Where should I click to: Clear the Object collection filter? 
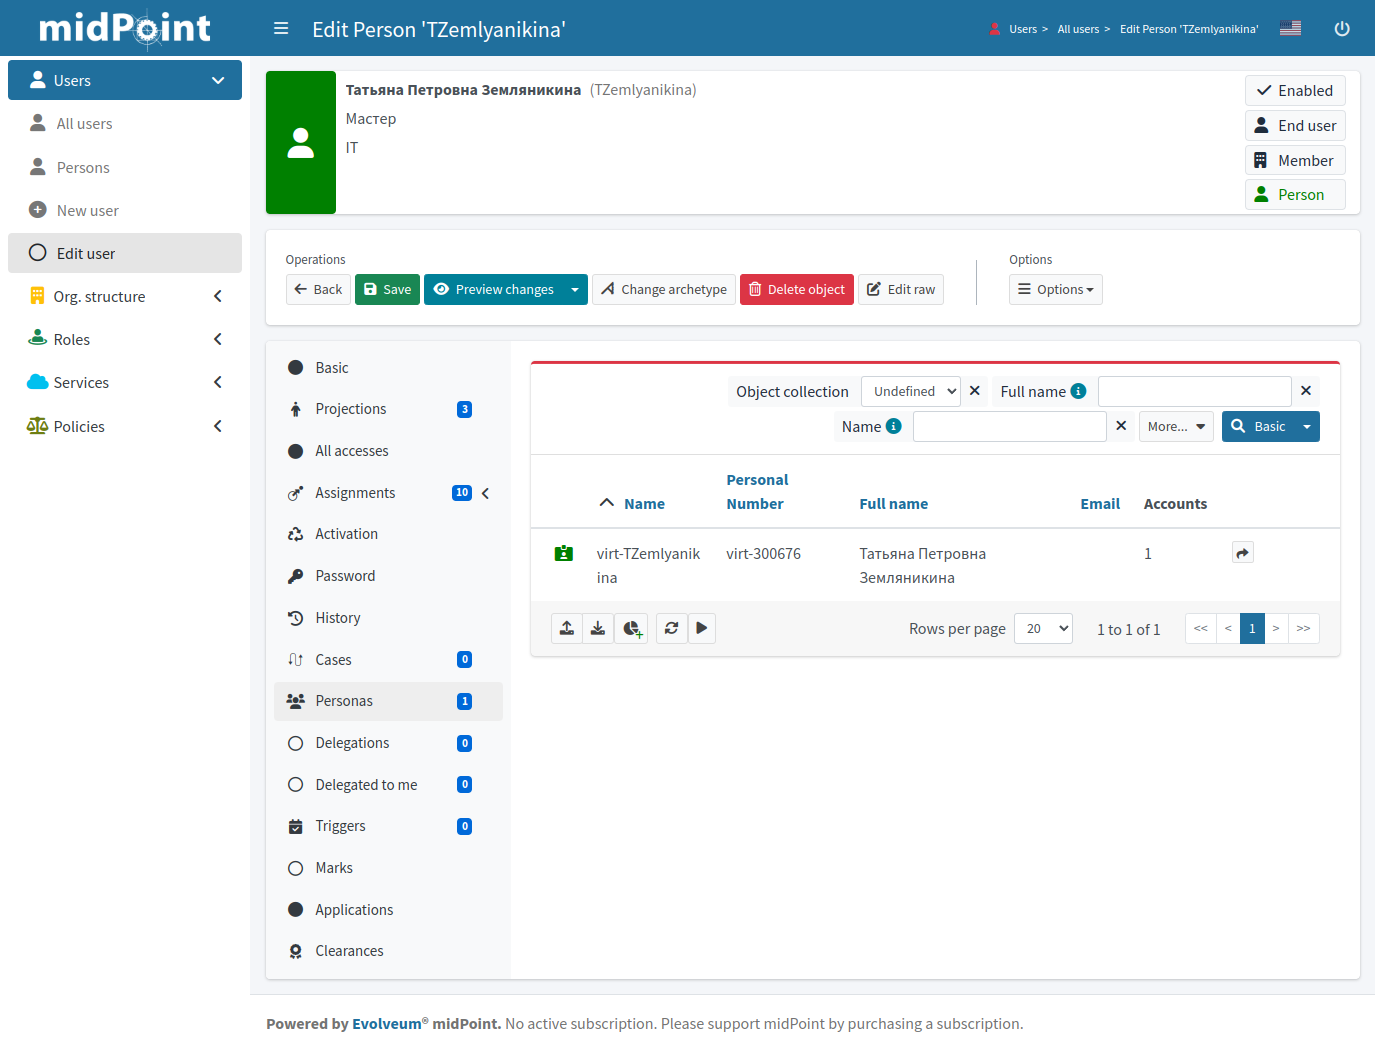pyautogui.click(x=975, y=391)
